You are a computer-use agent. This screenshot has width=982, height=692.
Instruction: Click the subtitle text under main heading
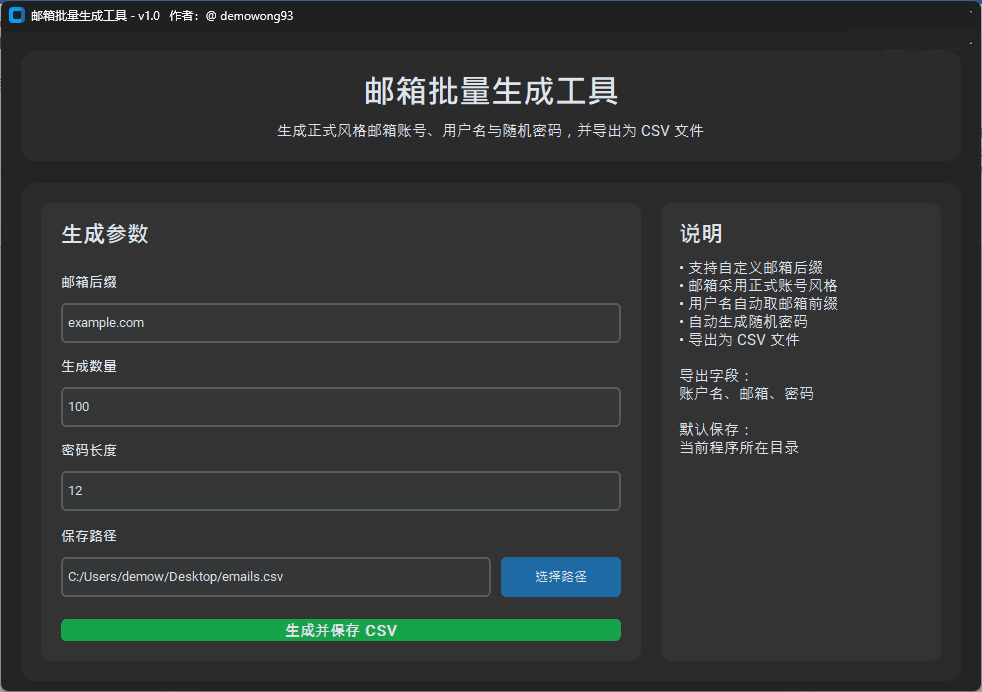click(x=490, y=131)
